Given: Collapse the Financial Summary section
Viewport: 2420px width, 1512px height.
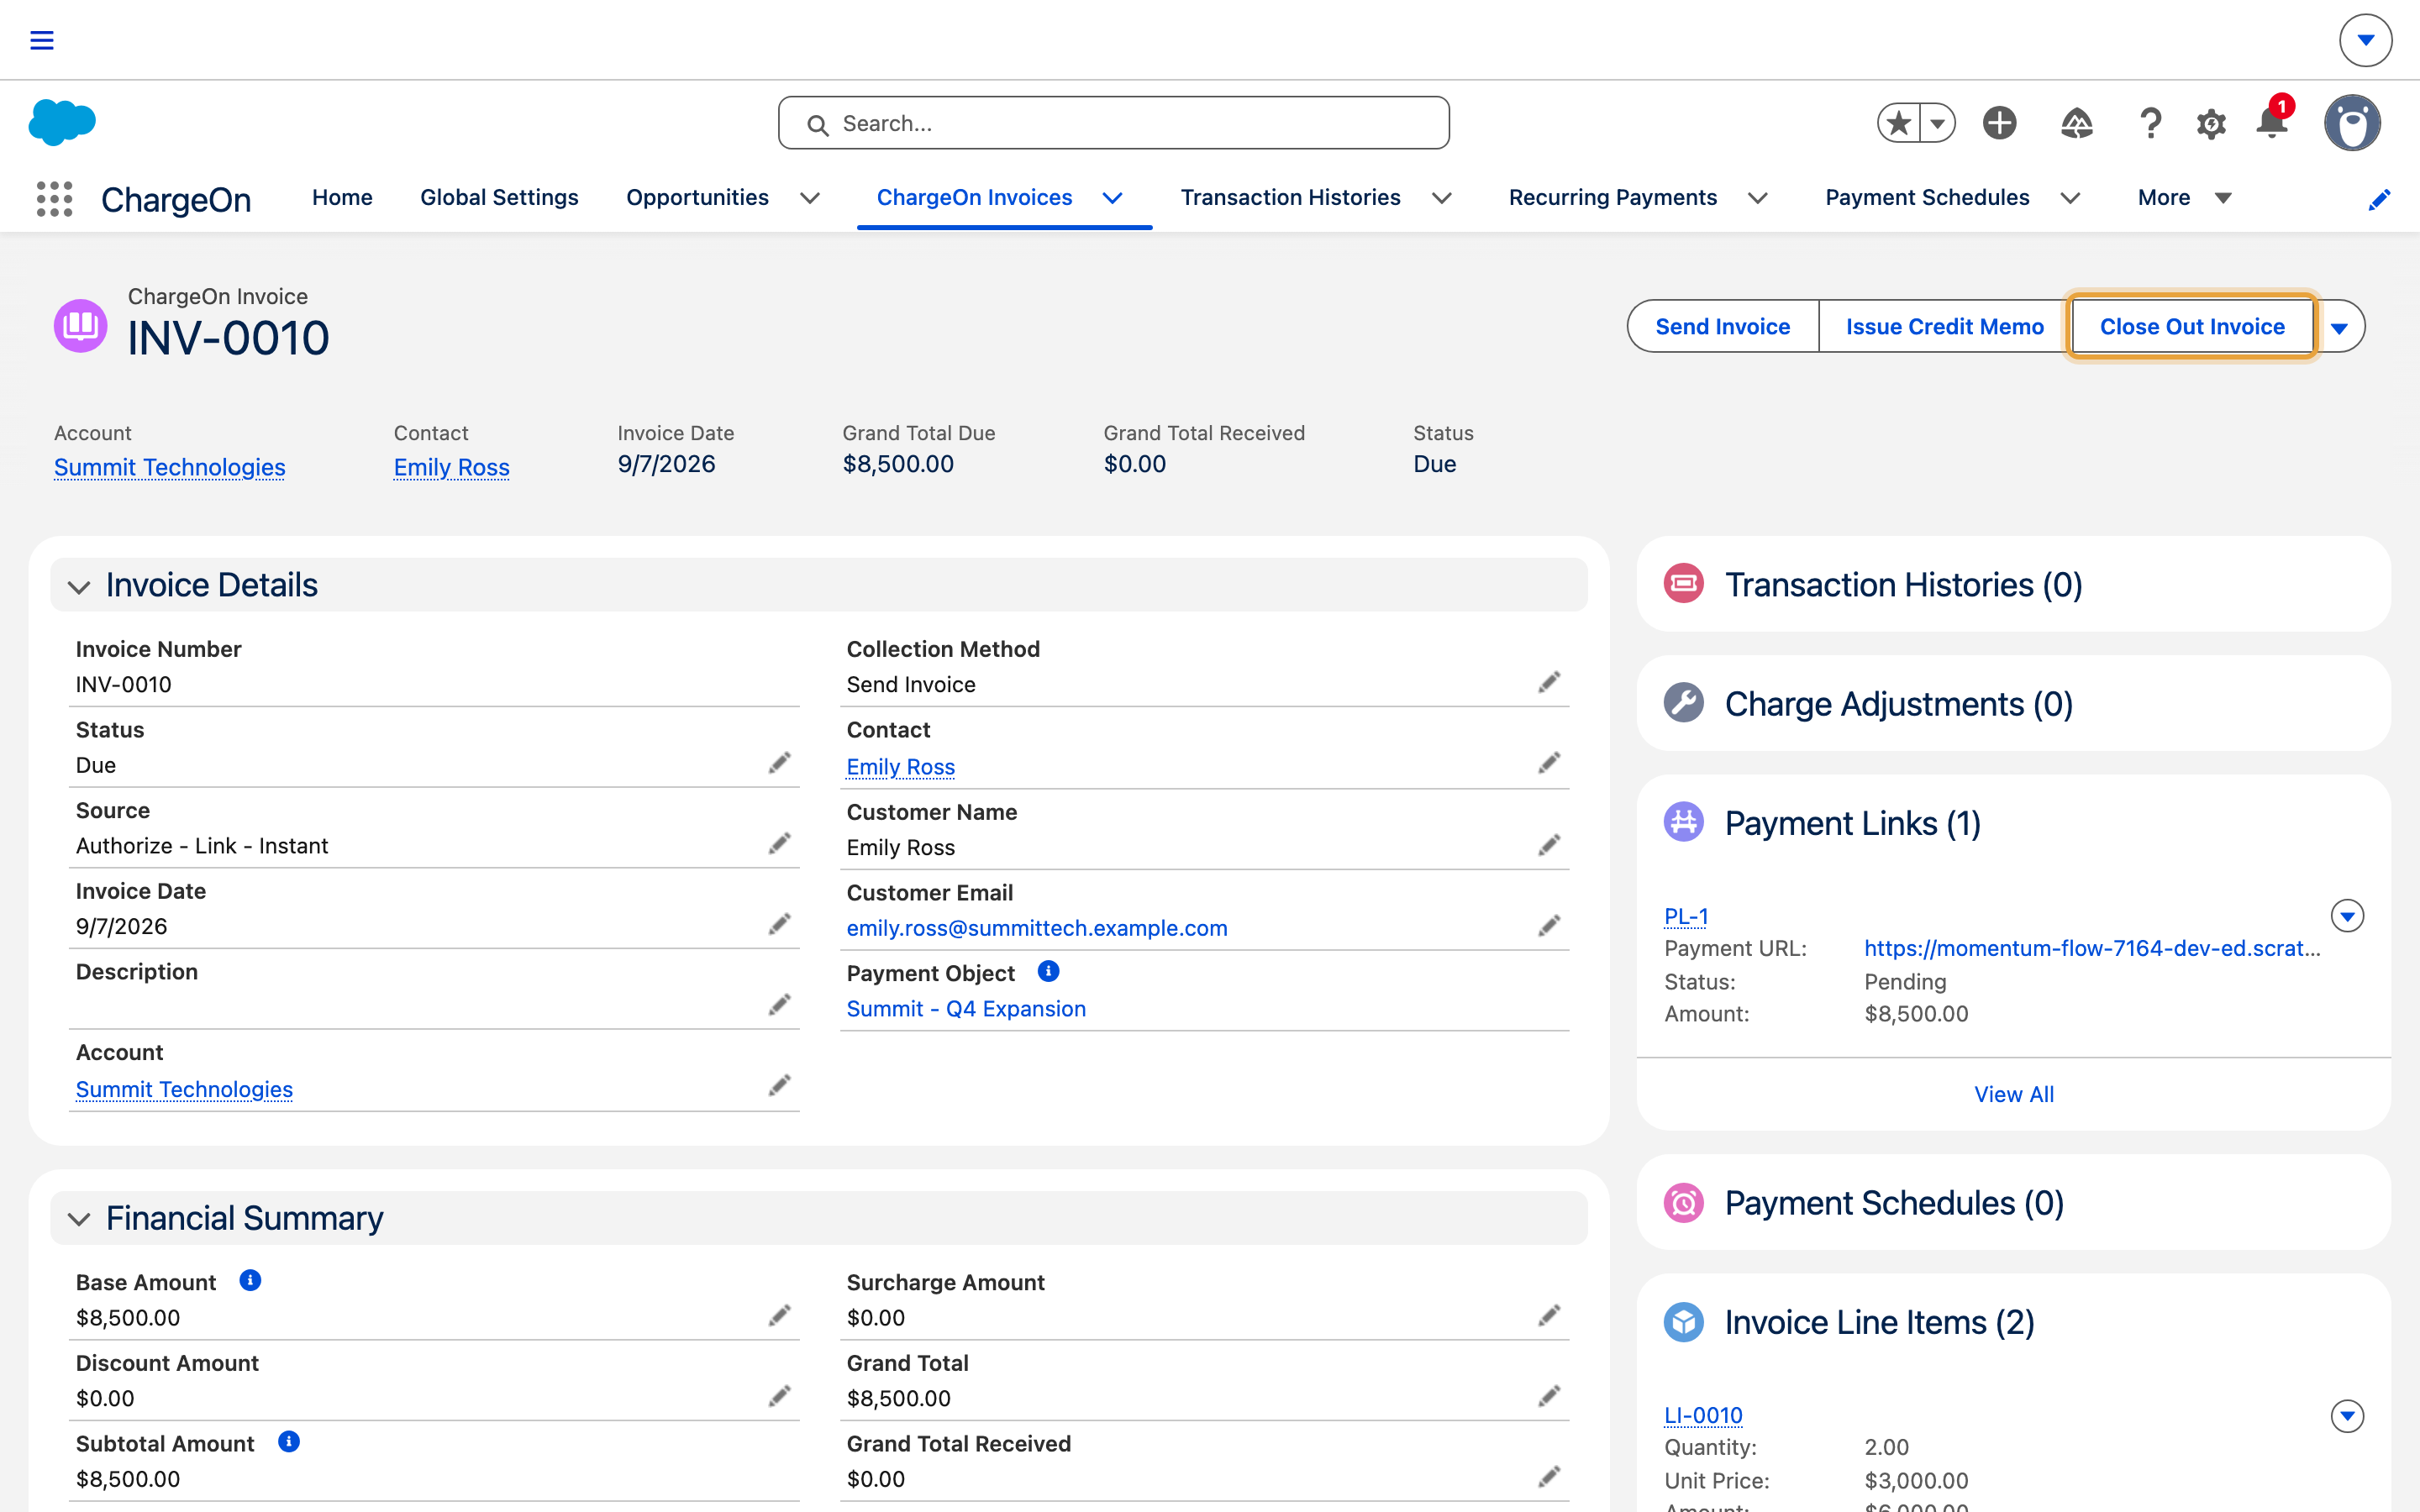Looking at the screenshot, I should (x=79, y=1219).
